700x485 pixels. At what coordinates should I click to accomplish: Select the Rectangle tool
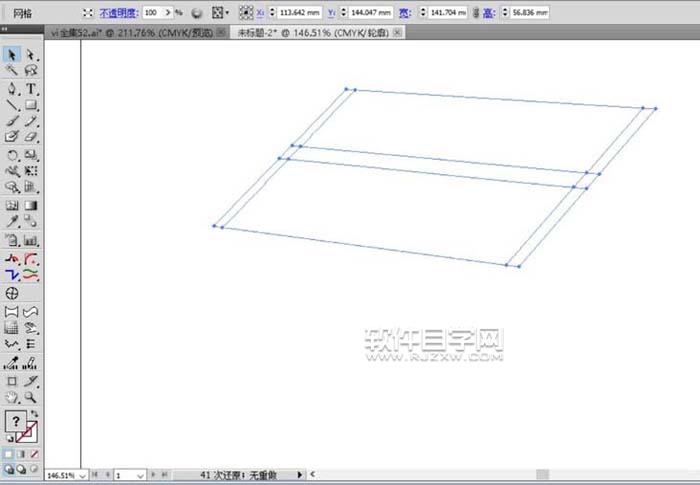(31, 104)
